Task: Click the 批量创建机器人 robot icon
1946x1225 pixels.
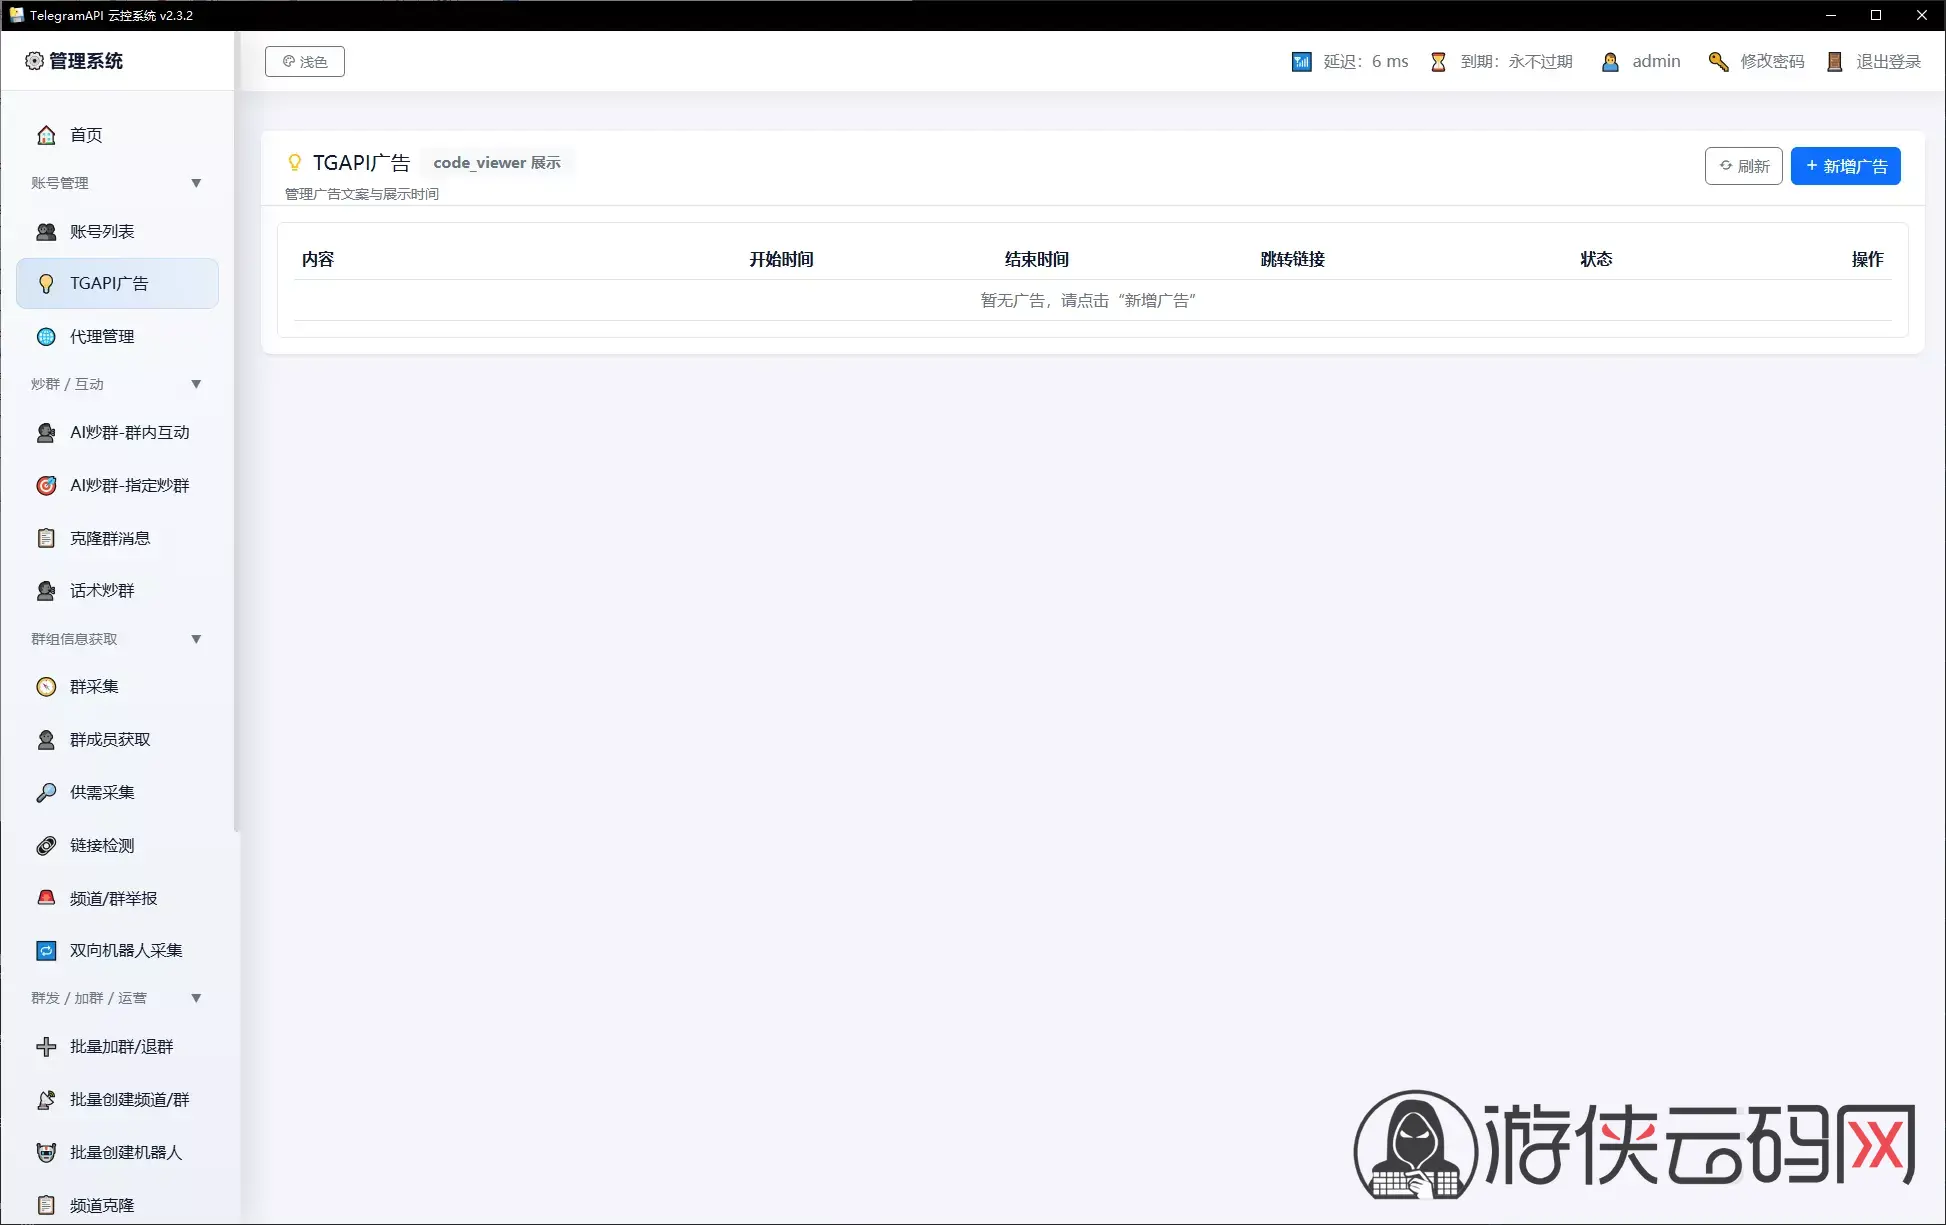Action: 46,1153
